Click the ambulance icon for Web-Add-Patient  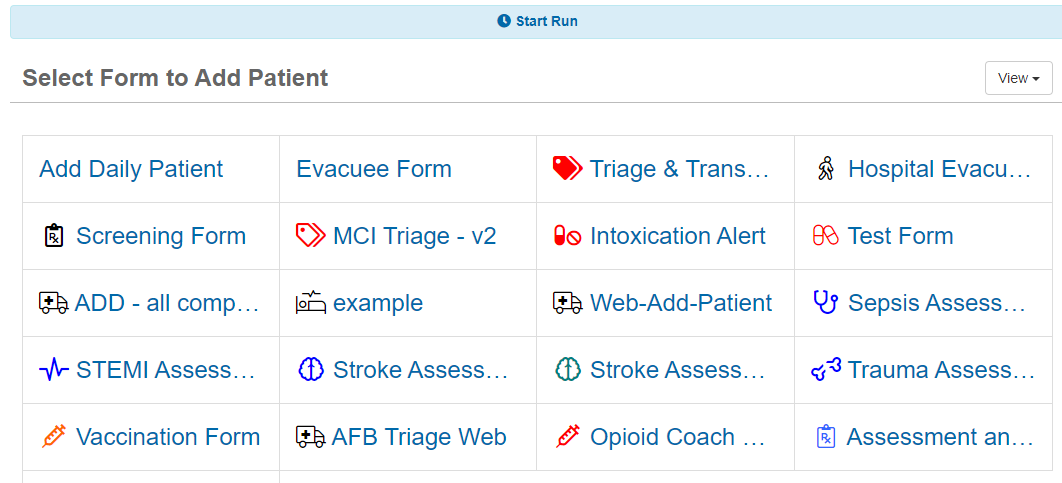click(x=568, y=303)
